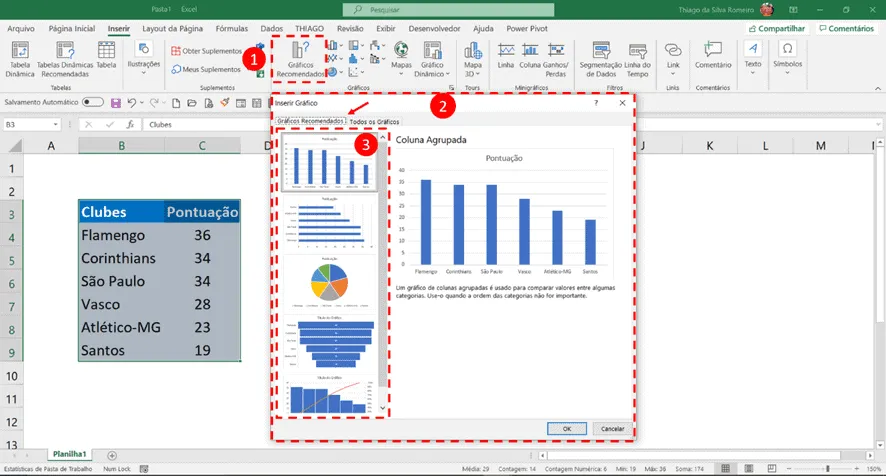Click the purple Save icon

click(116, 103)
